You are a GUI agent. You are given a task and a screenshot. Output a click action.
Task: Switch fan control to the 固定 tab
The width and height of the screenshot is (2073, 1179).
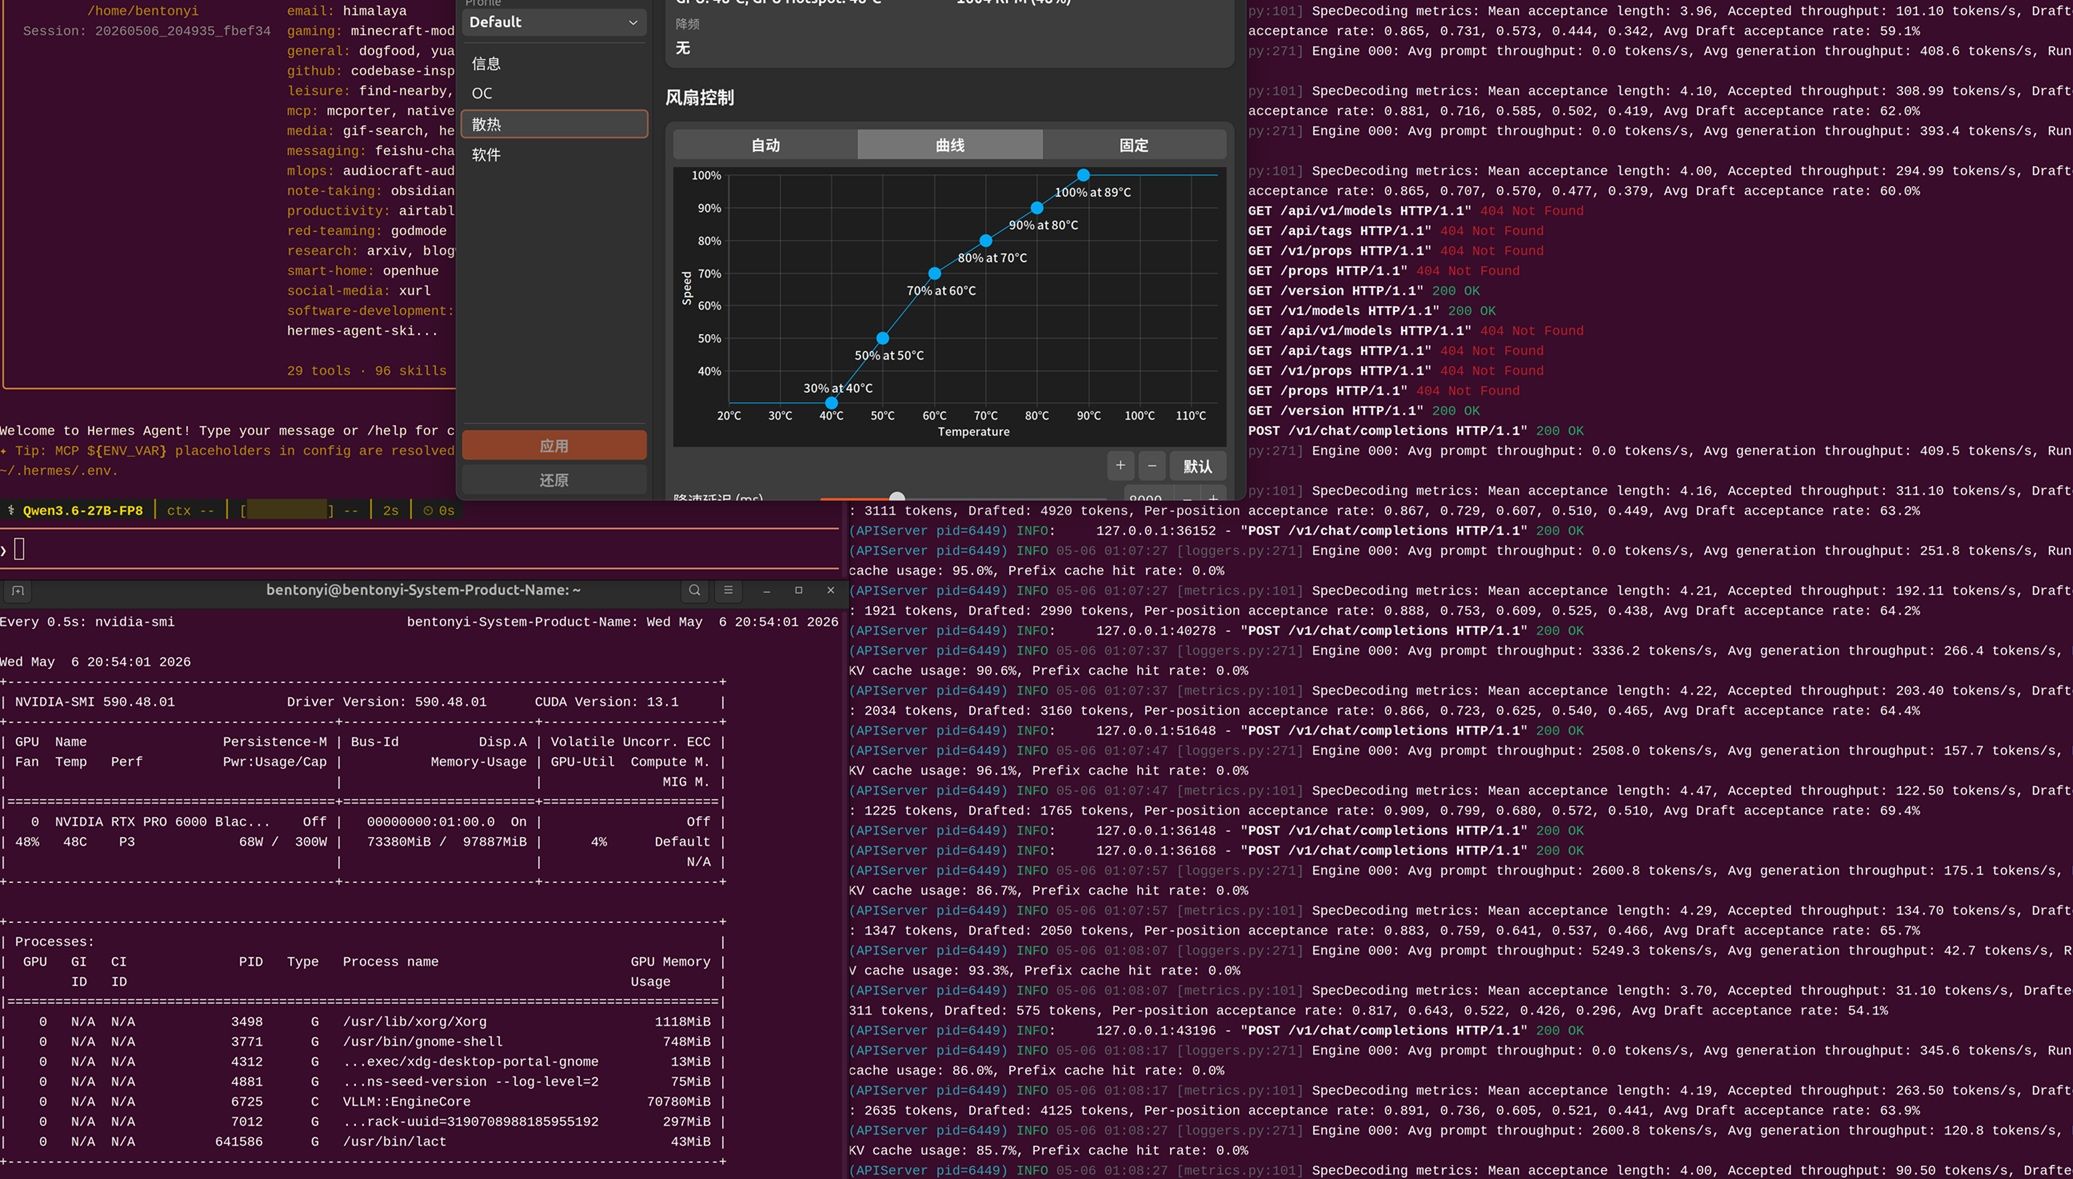[x=1134, y=145]
